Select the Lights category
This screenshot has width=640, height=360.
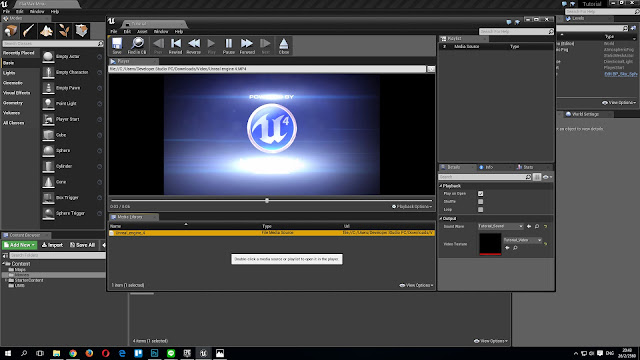(x=9, y=73)
